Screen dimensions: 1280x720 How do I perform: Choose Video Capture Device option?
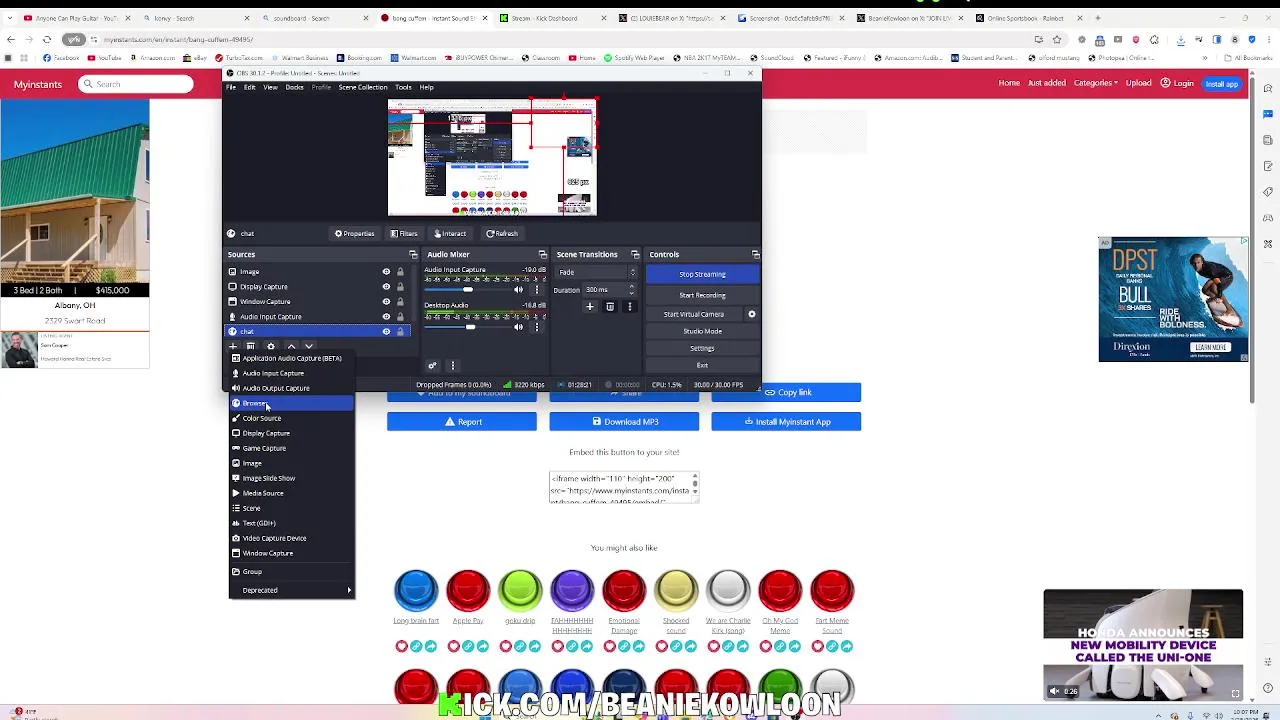[x=291, y=538]
